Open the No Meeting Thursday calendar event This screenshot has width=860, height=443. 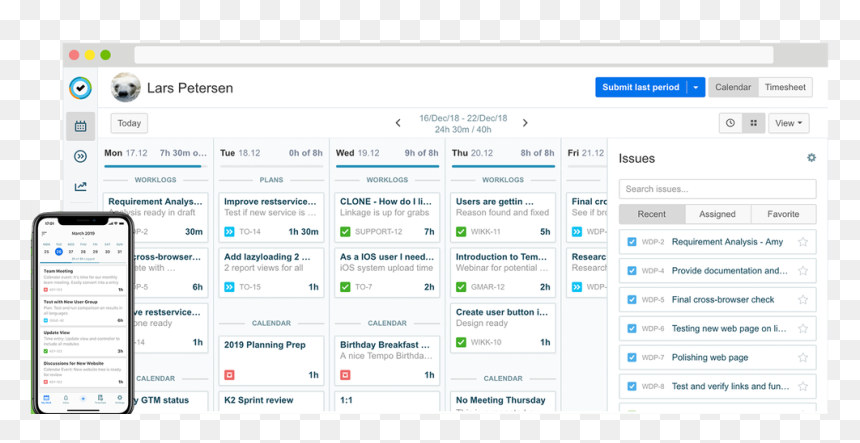[503, 401]
